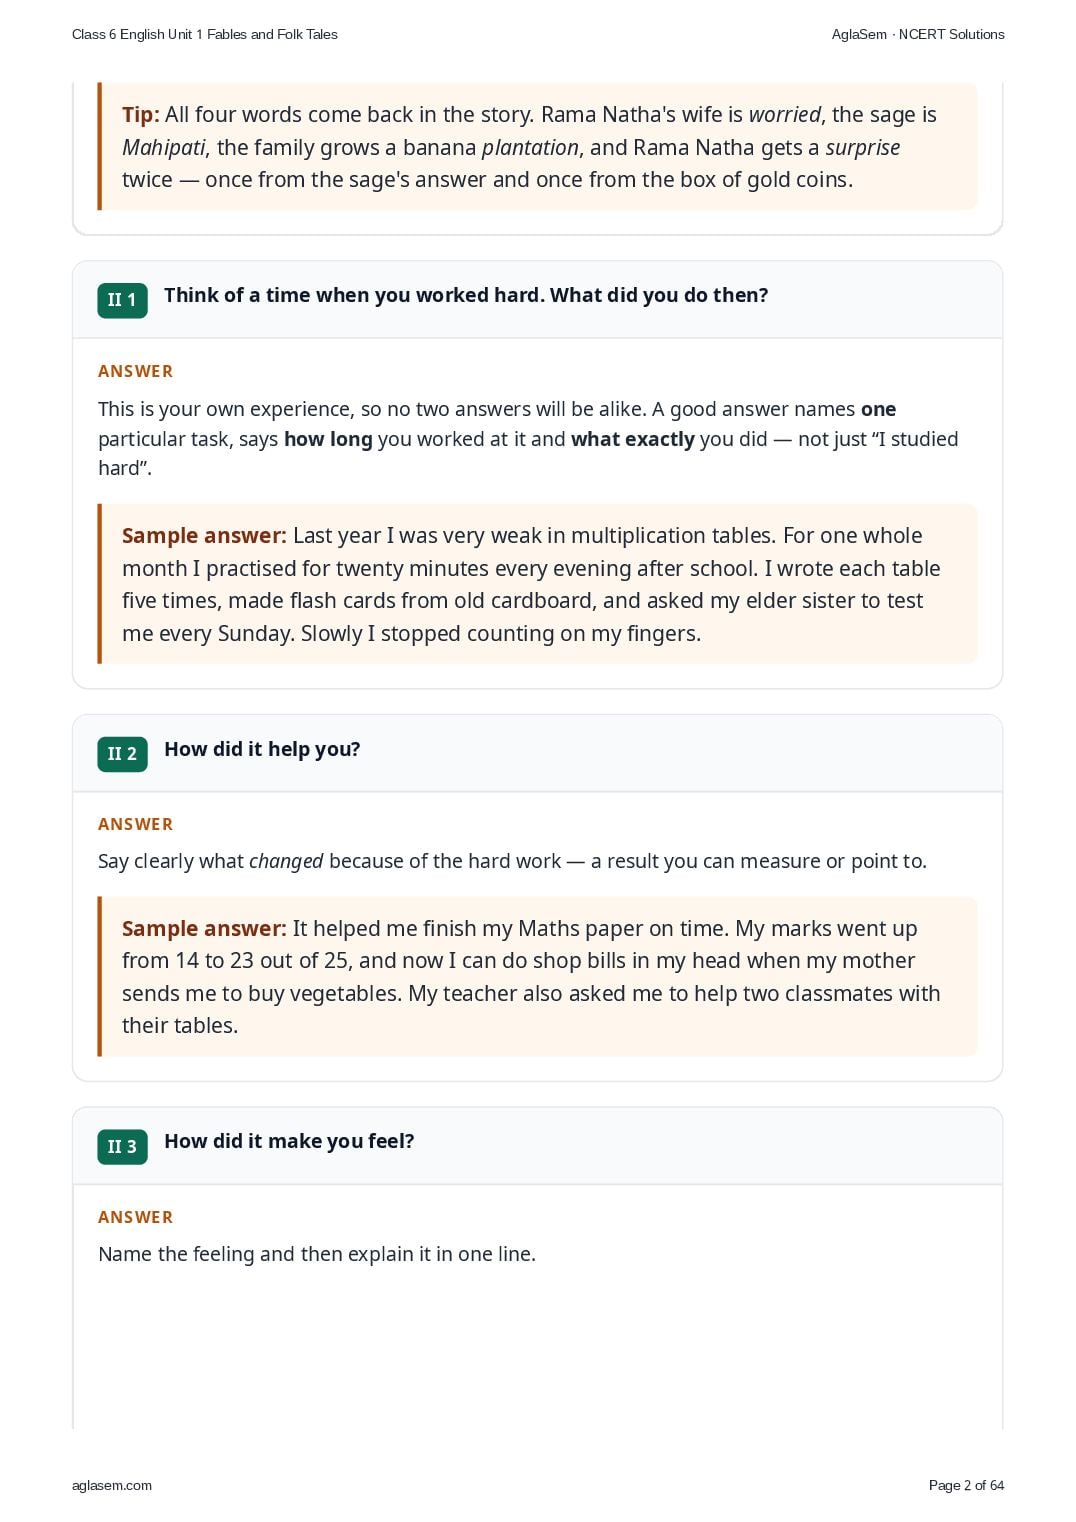The image size is (1076, 1522).
Task: Click the 'How did it help you?' heading
Action: click(262, 749)
